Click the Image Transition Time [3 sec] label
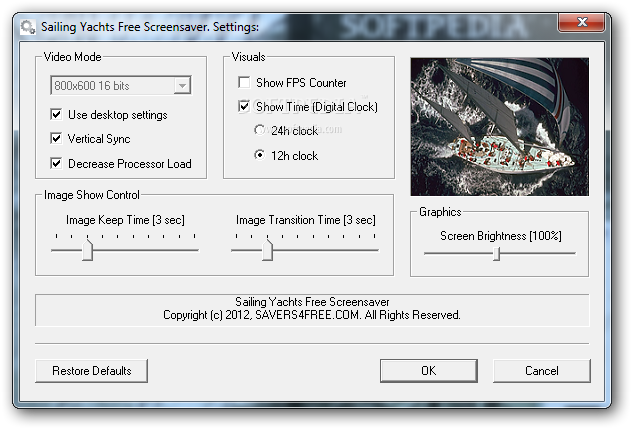 click(x=306, y=220)
